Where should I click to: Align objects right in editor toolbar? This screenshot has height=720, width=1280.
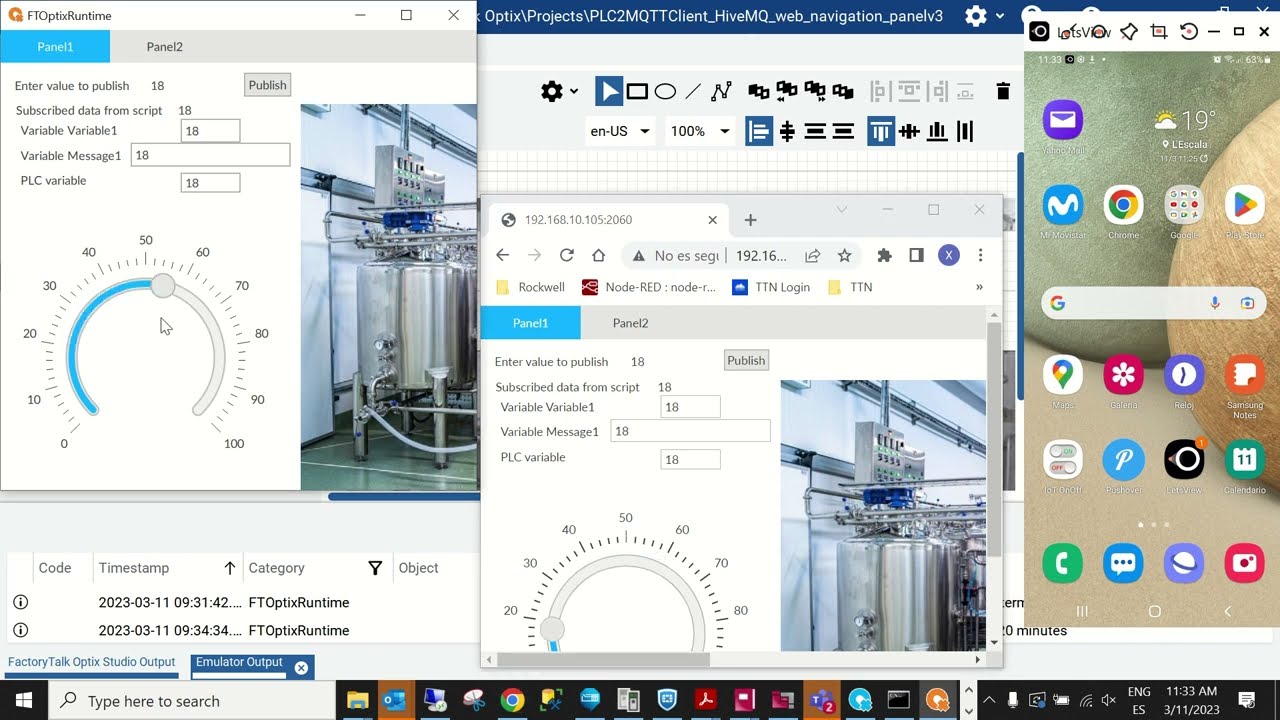[843, 131]
